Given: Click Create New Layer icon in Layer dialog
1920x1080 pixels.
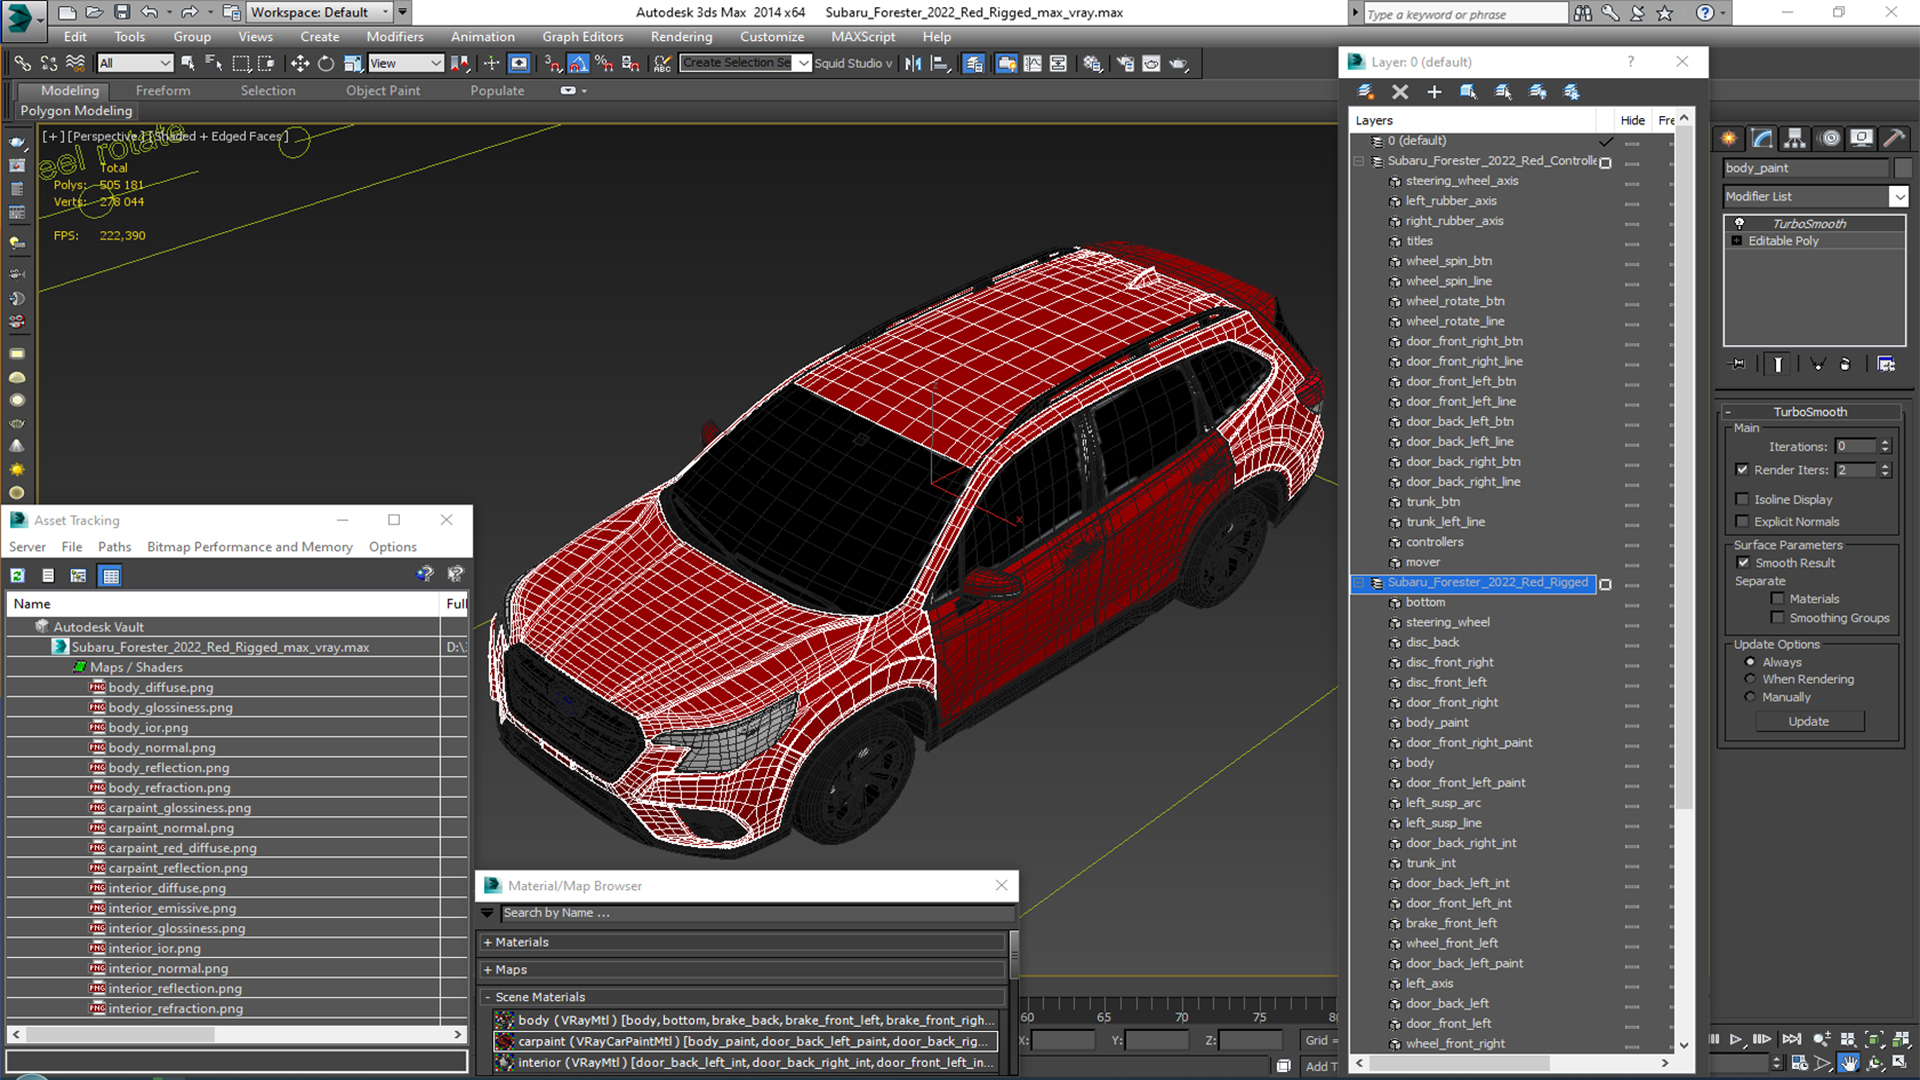Looking at the screenshot, I should pos(1365,91).
